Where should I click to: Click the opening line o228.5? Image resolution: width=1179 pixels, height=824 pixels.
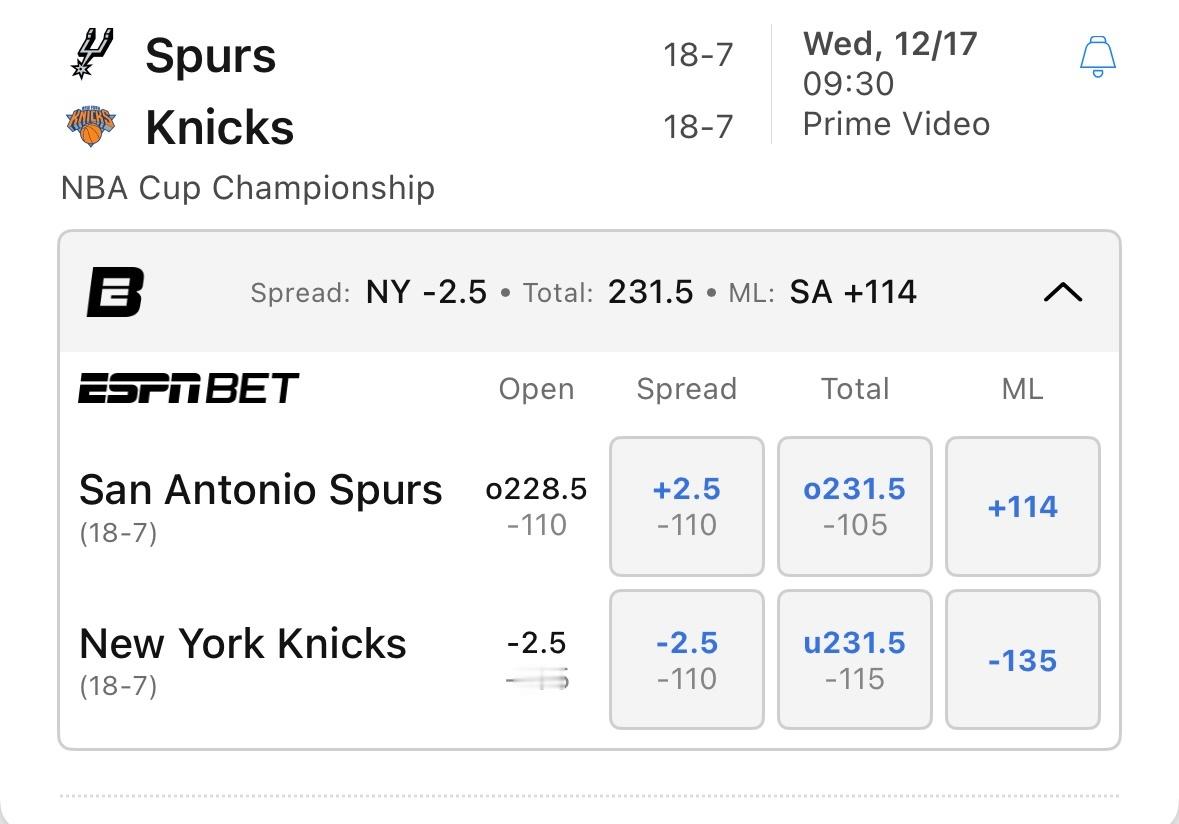(536, 489)
